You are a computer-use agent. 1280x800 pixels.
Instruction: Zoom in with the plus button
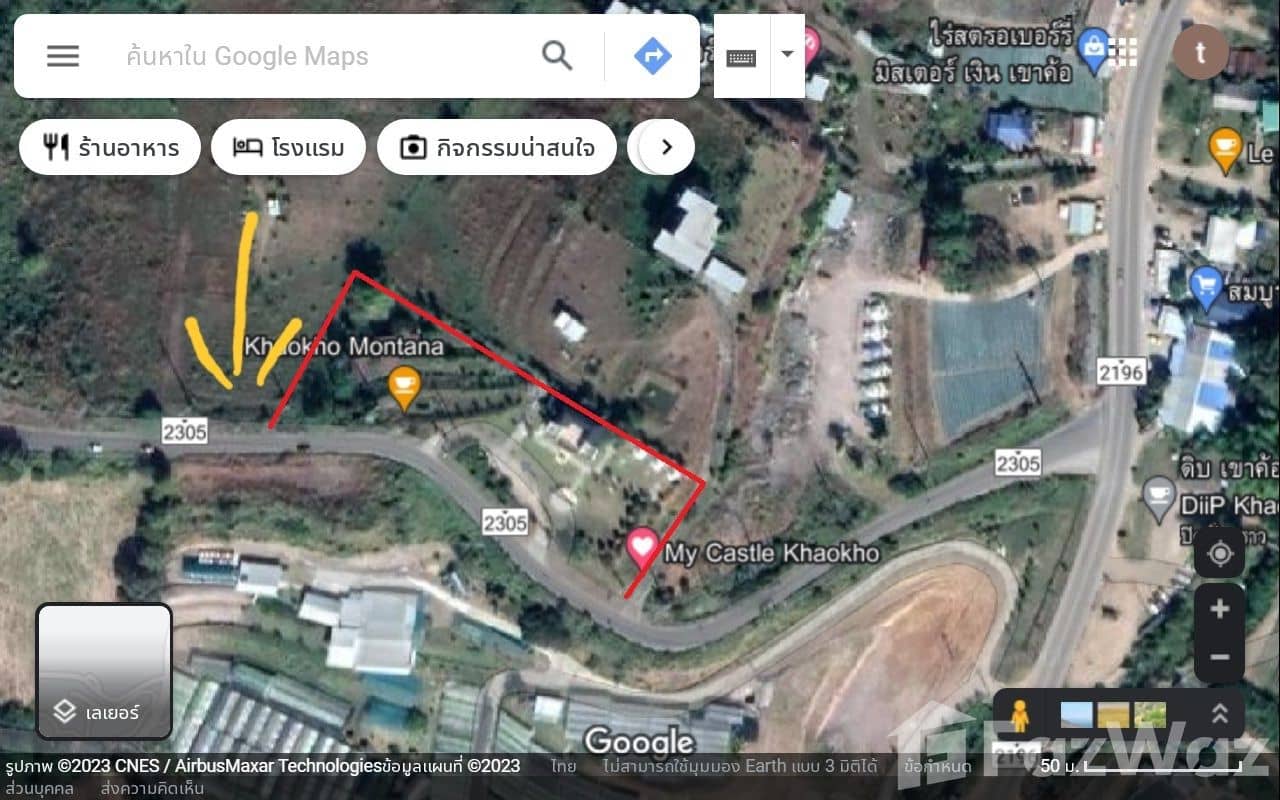(x=1220, y=609)
